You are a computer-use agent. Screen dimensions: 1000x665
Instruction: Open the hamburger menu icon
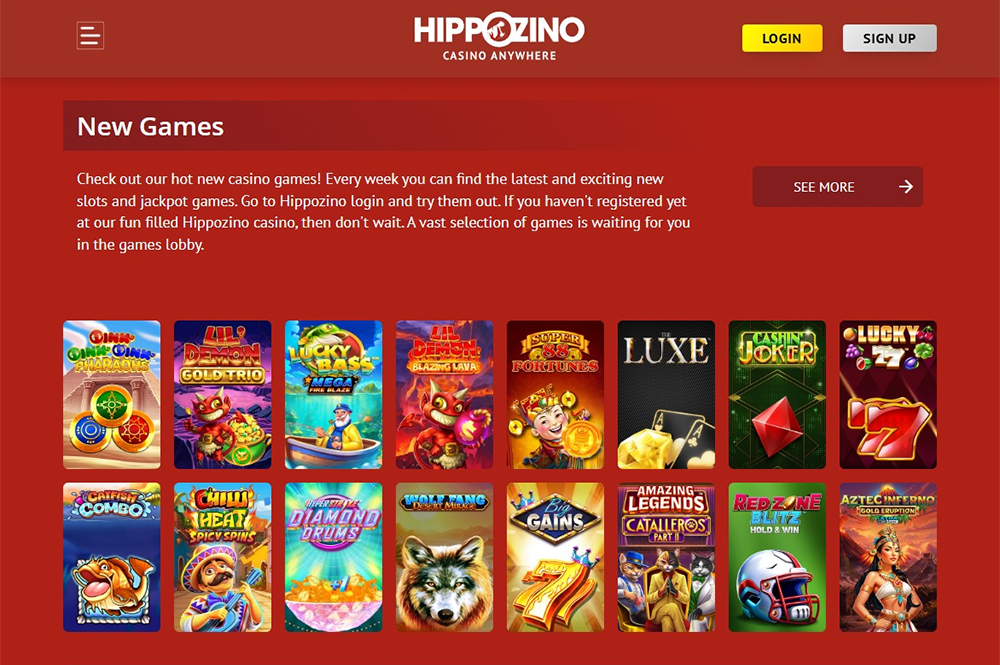(x=90, y=36)
